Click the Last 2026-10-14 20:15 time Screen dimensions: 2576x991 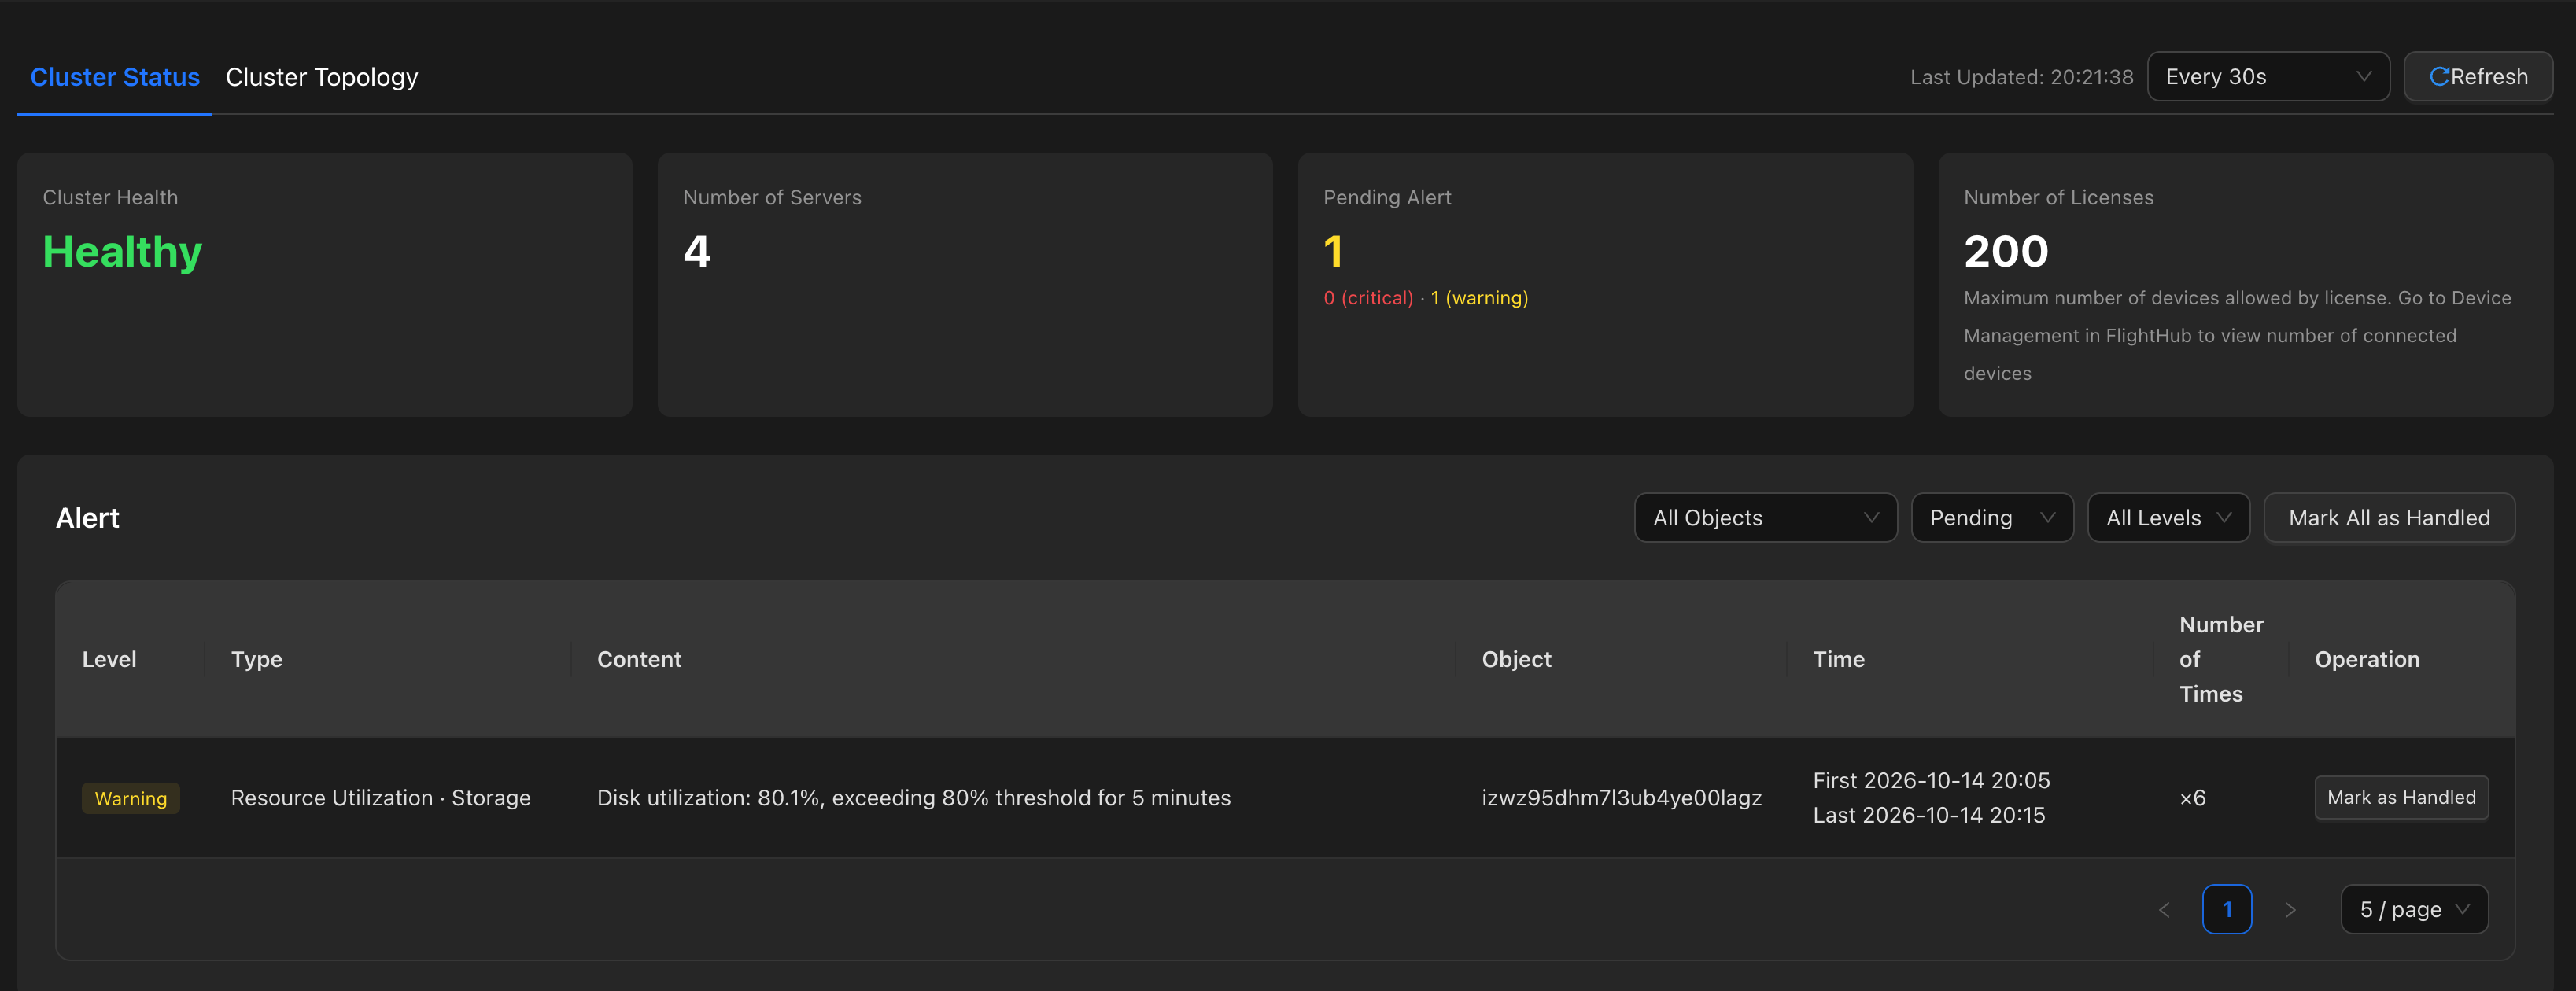(1929, 815)
